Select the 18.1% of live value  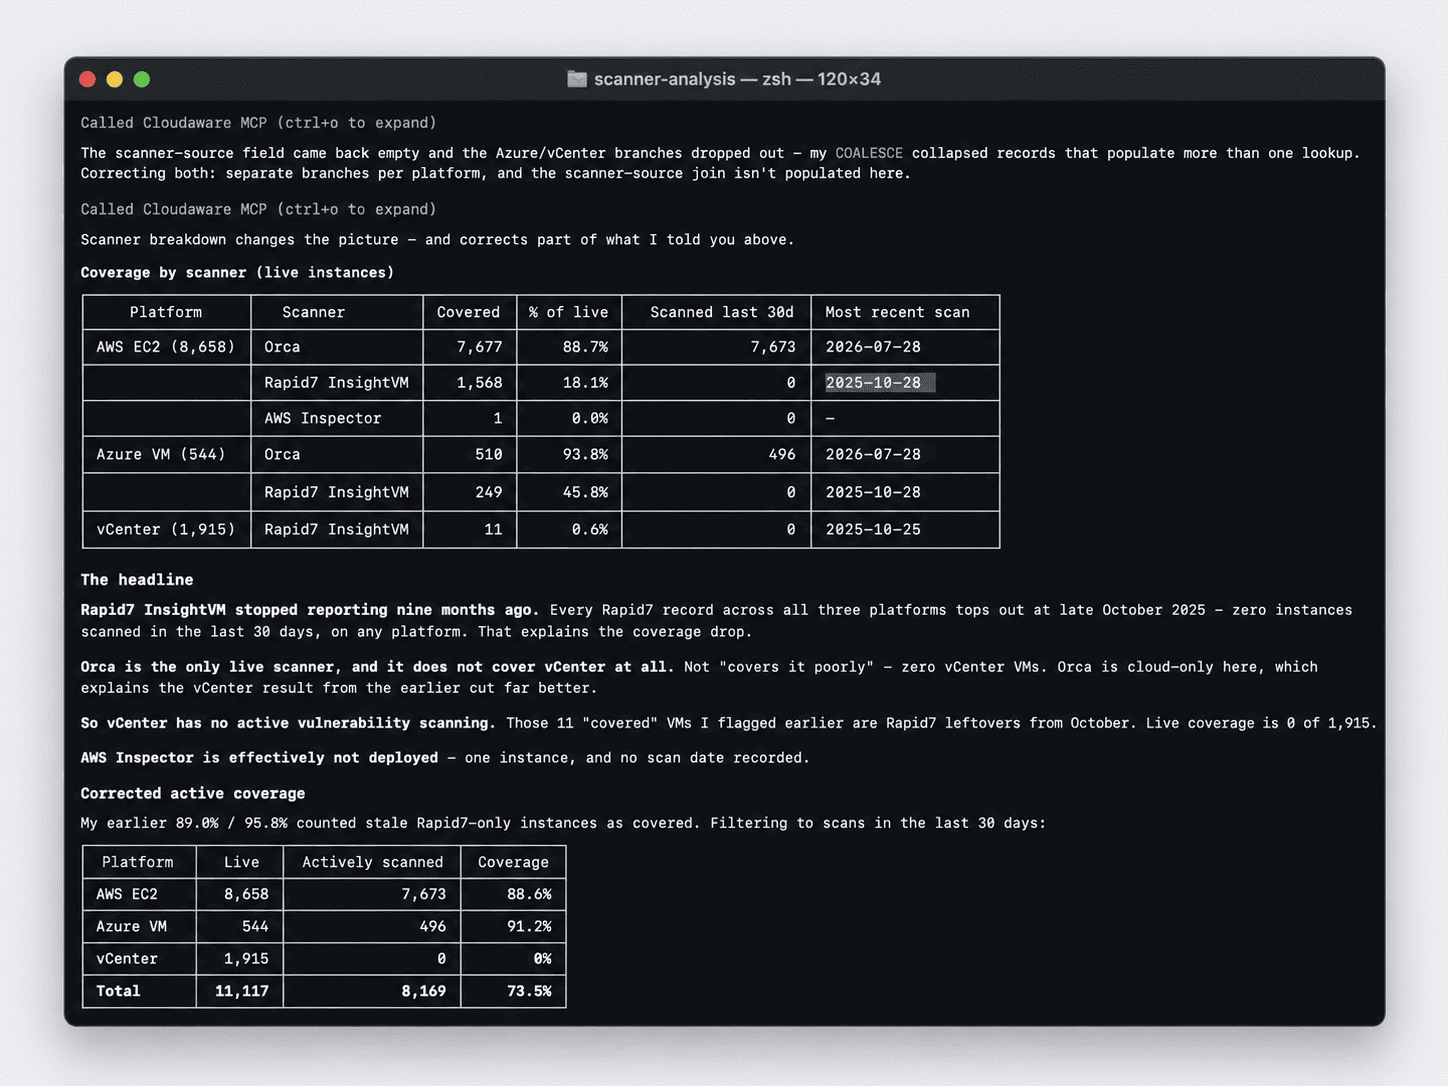coord(585,383)
